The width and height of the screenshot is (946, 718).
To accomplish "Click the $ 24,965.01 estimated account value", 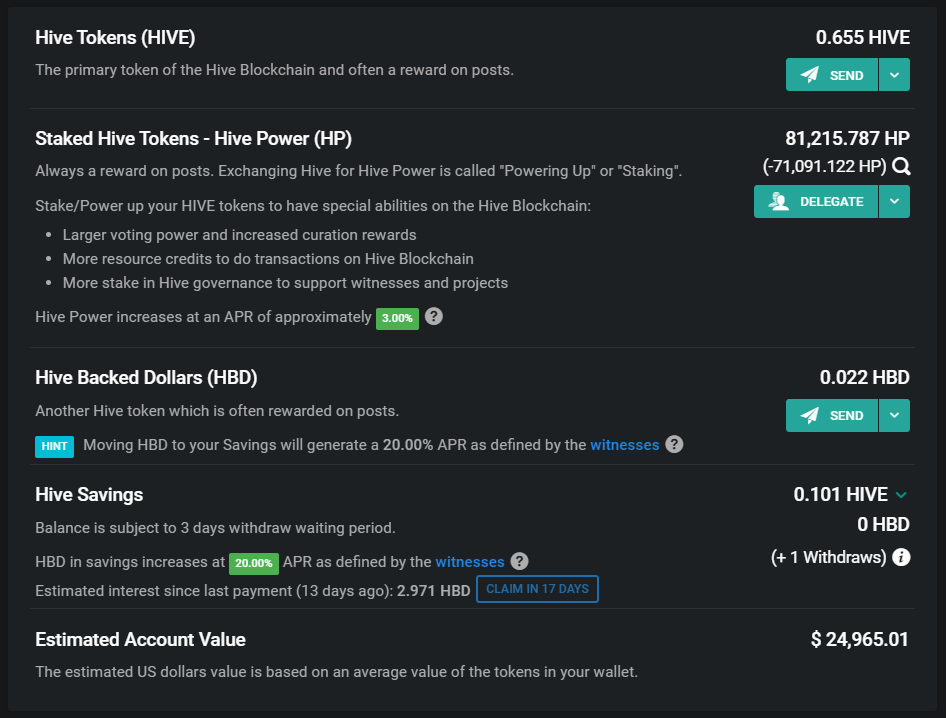I will coord(860,640).
